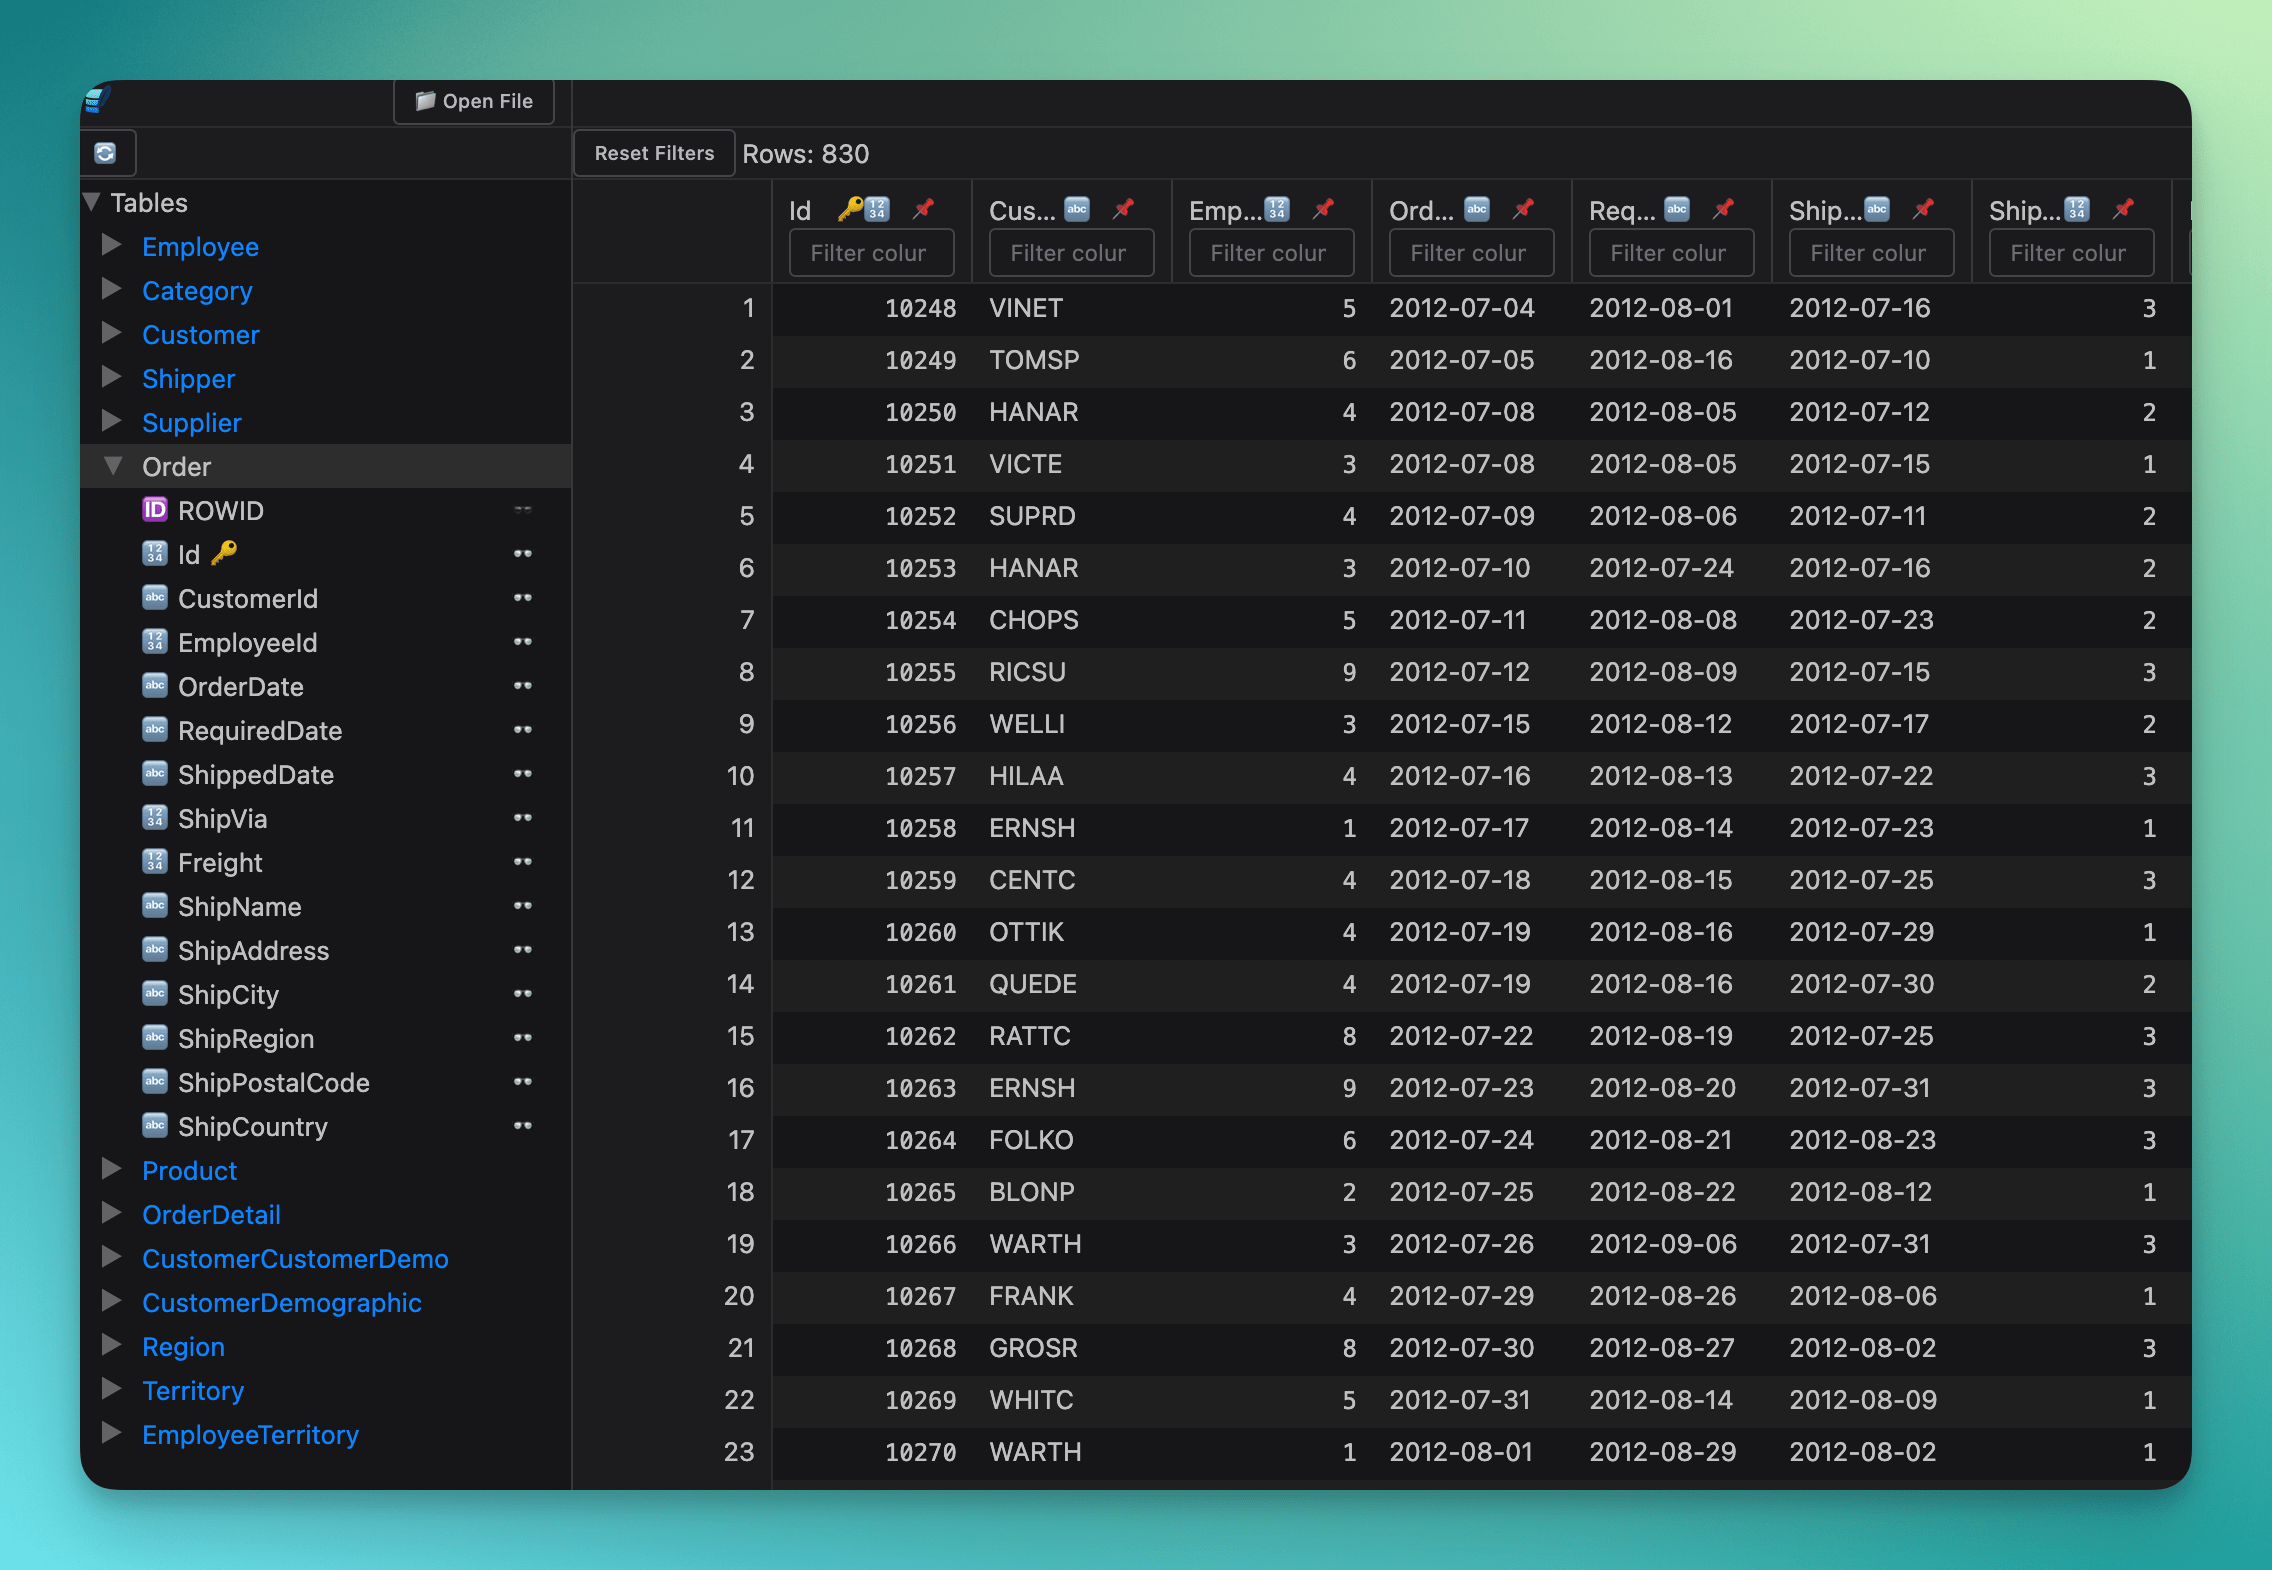2272x1570 pixels.
Task: Click the pin icon on Id column
Action: [923, 209]
